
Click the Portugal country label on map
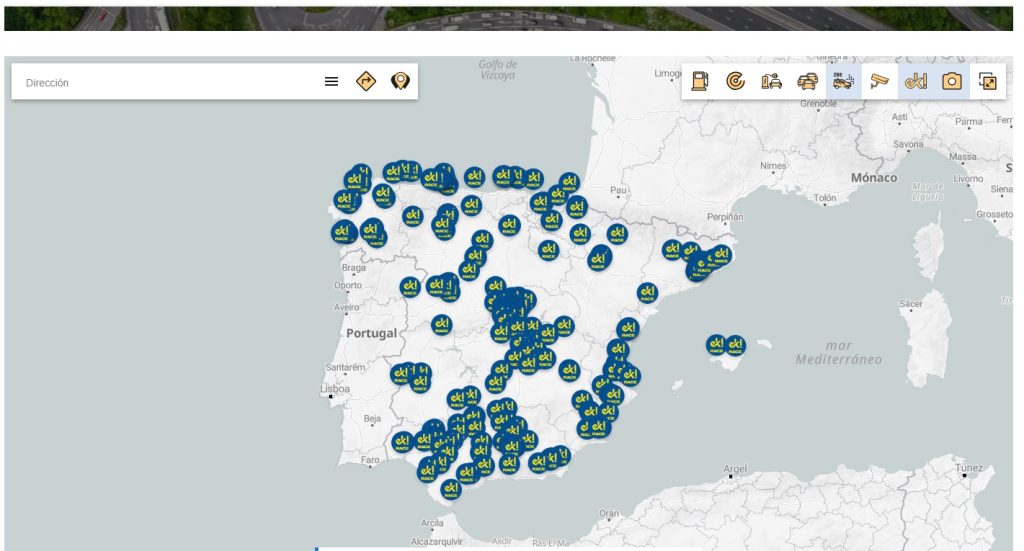coord(371,333)
